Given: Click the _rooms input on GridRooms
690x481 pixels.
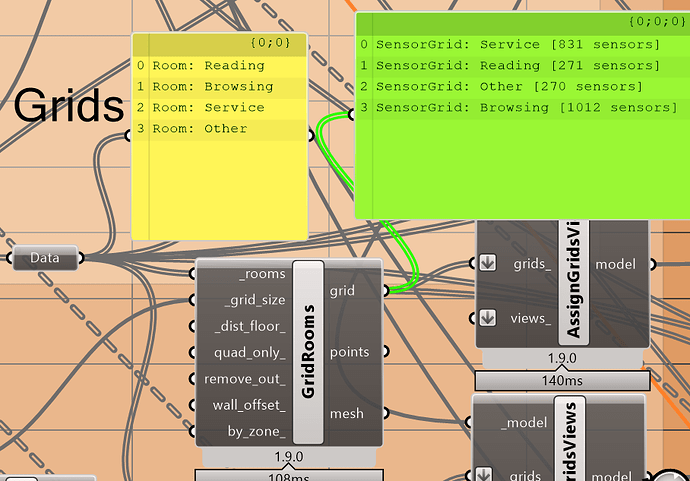Looking at the screenshot, I should pyautogui.click(x=261, y=274).
